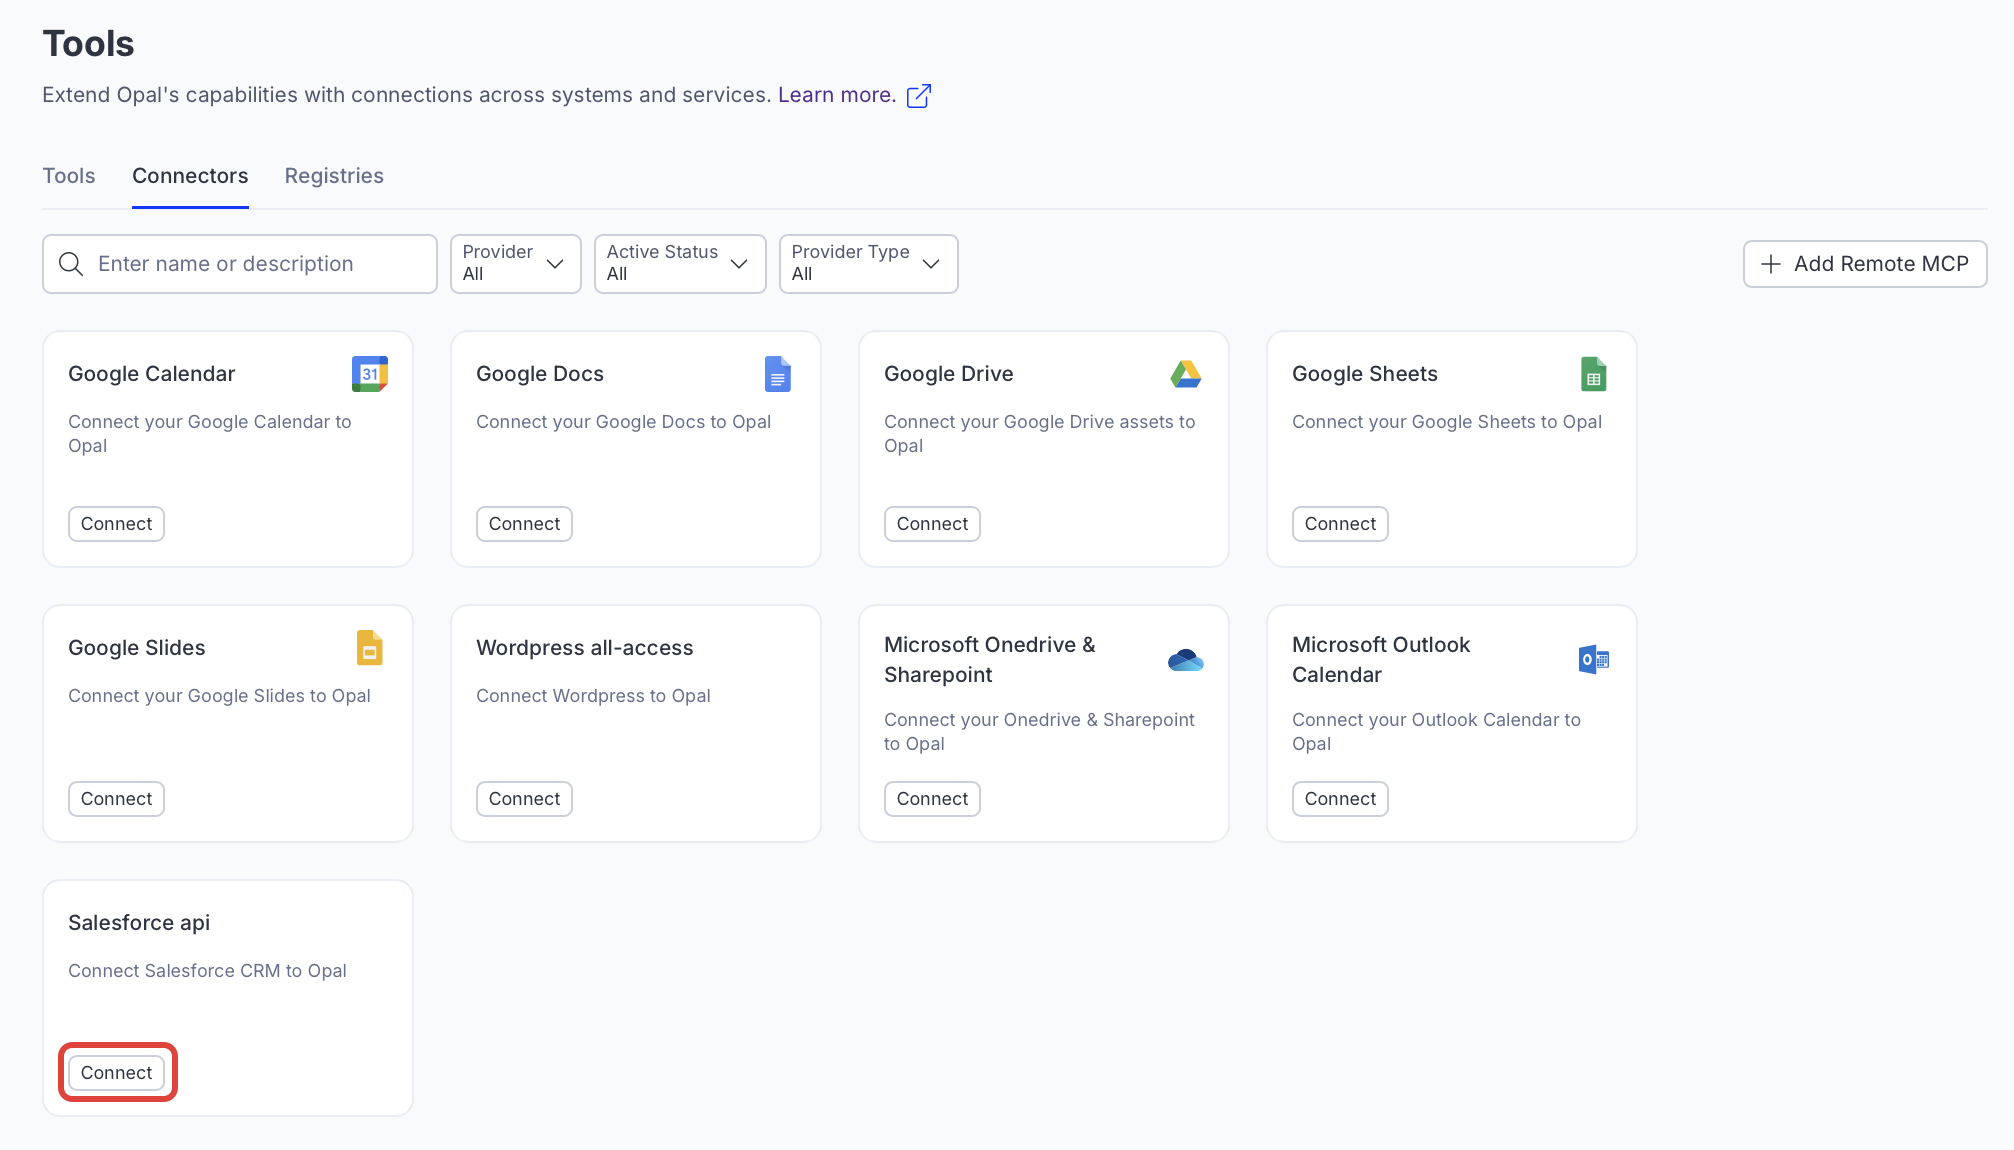
Task: Click the Google Calendar icon
Action: pos(369,374)
